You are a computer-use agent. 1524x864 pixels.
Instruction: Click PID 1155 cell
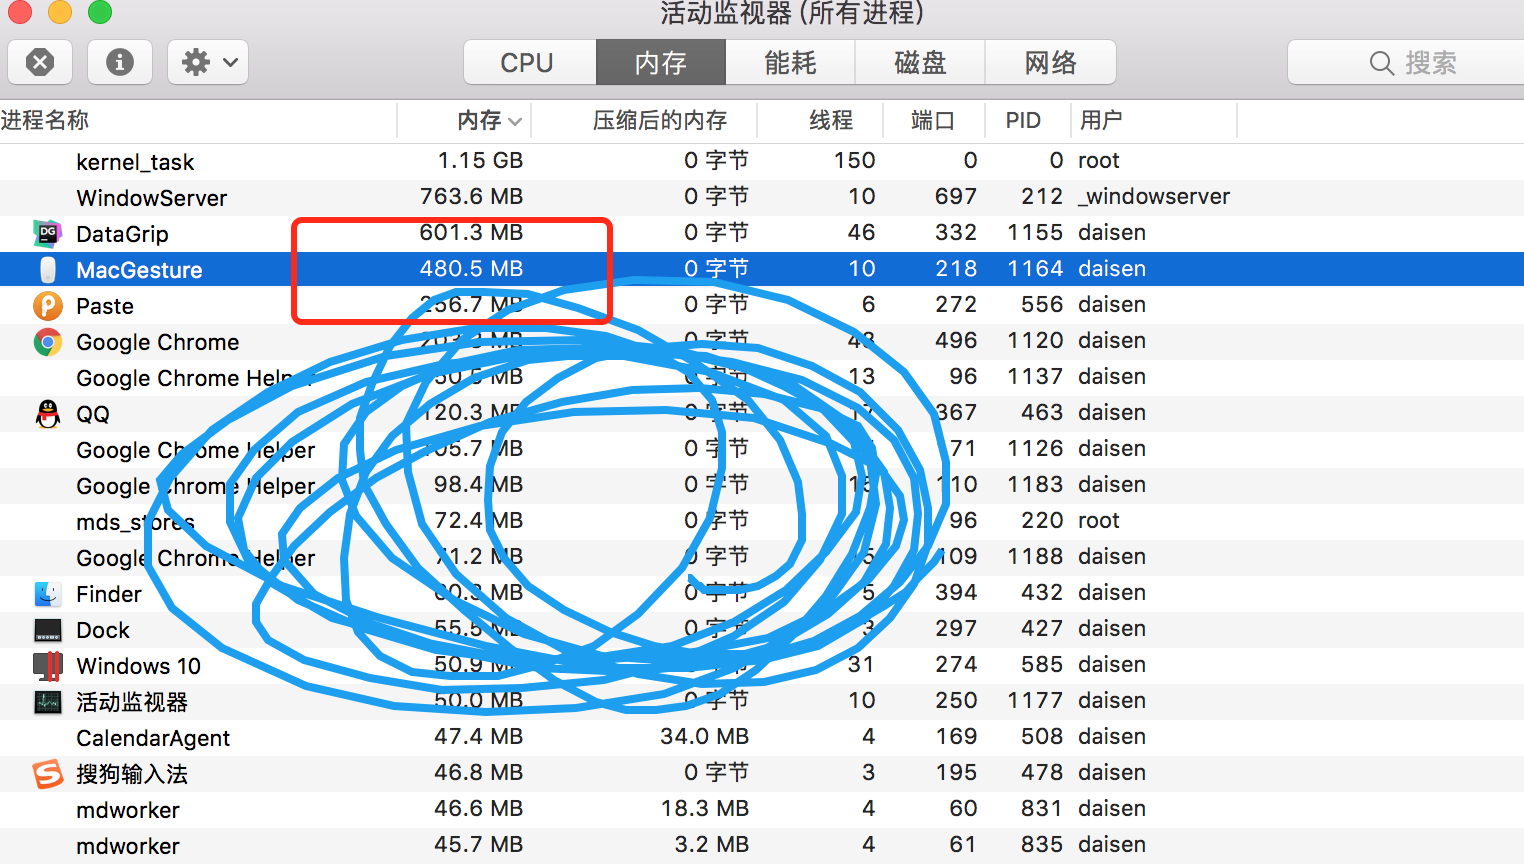(1035, 232)
